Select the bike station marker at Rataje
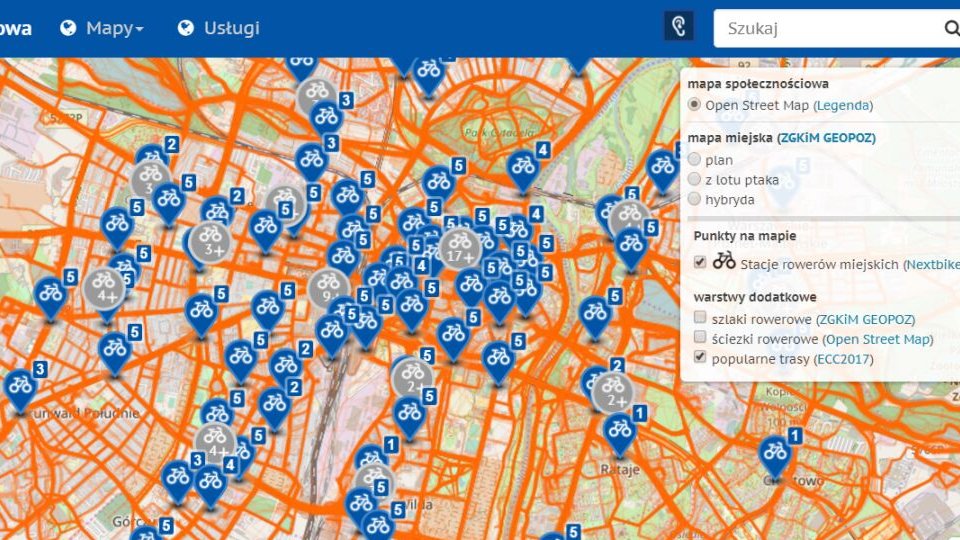This screenshot has width=960, height=540. click(x=619, y=431)
